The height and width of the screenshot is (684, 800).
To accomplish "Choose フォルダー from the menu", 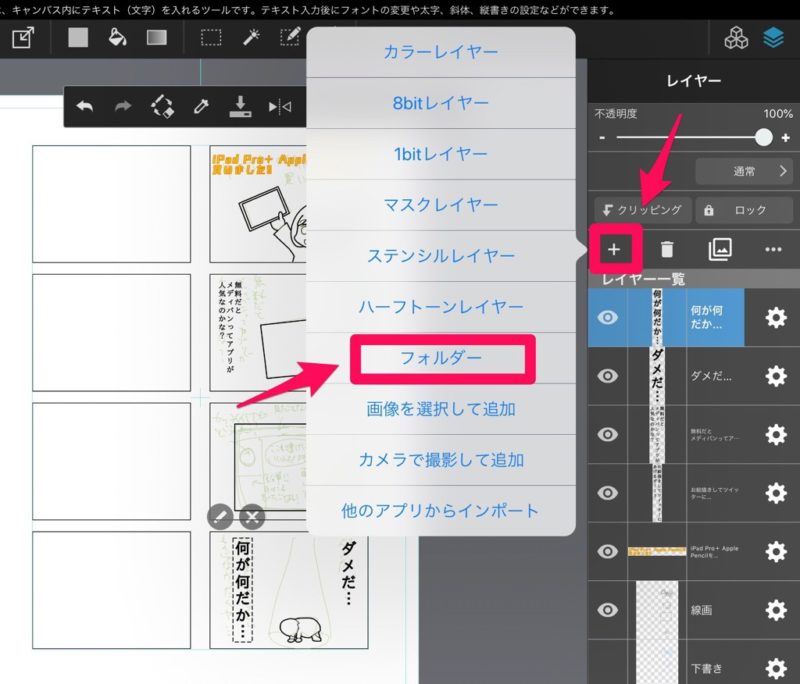I will point(441,358).
